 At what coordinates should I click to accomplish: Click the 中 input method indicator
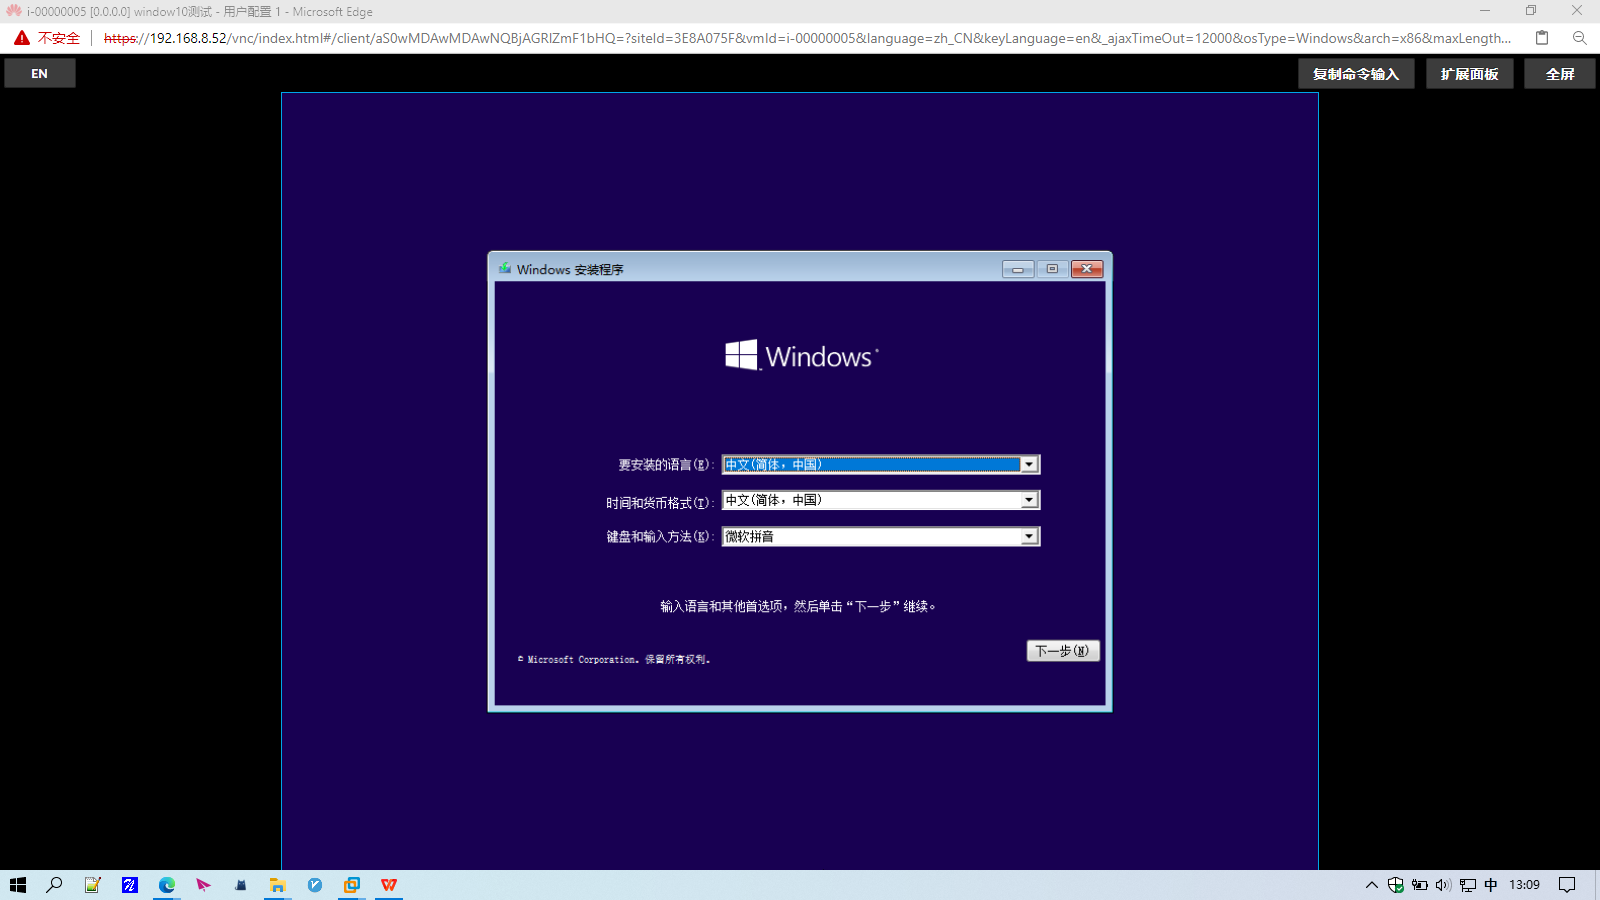(1491, 885)
